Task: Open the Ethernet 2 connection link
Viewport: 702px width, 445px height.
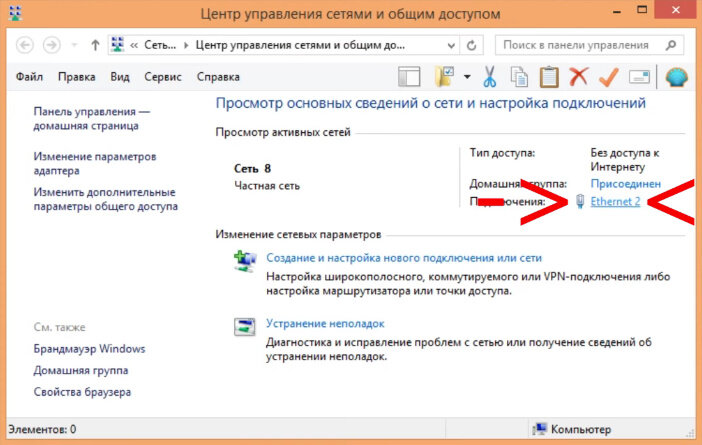Action: pyautogui.click(x=615, y=202)
